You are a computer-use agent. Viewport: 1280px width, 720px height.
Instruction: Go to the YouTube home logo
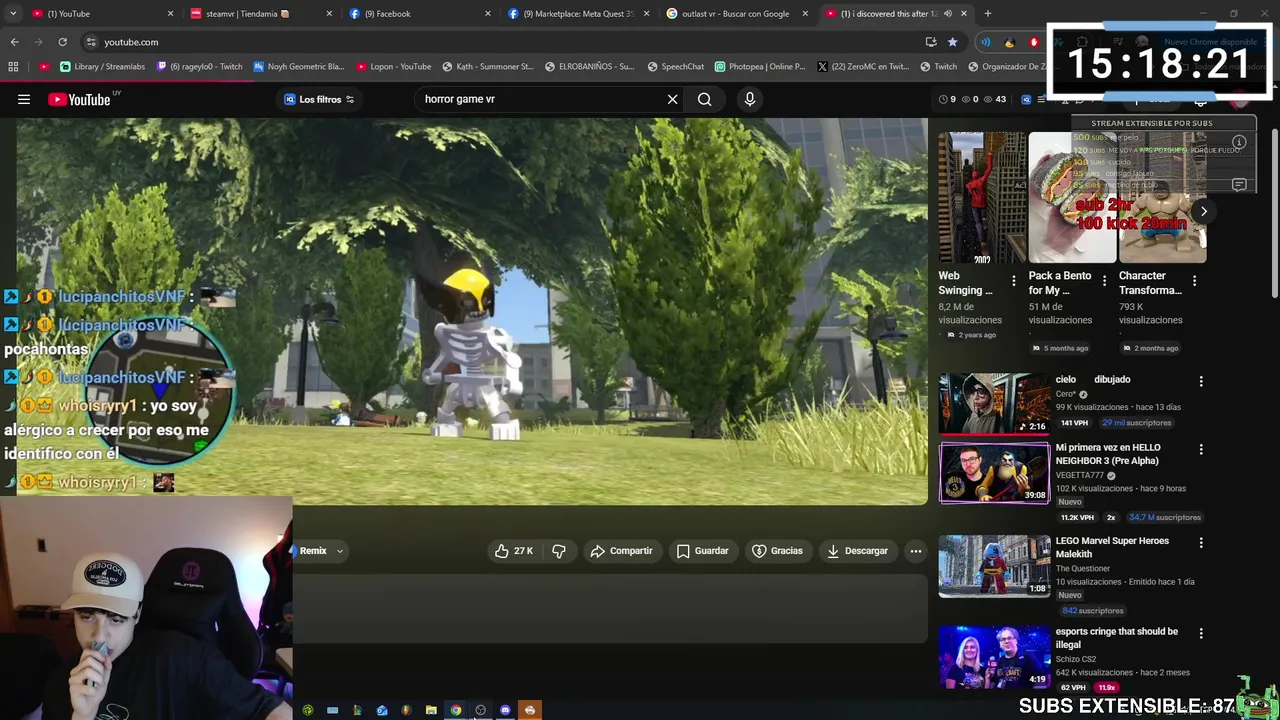tap(79, 99)
